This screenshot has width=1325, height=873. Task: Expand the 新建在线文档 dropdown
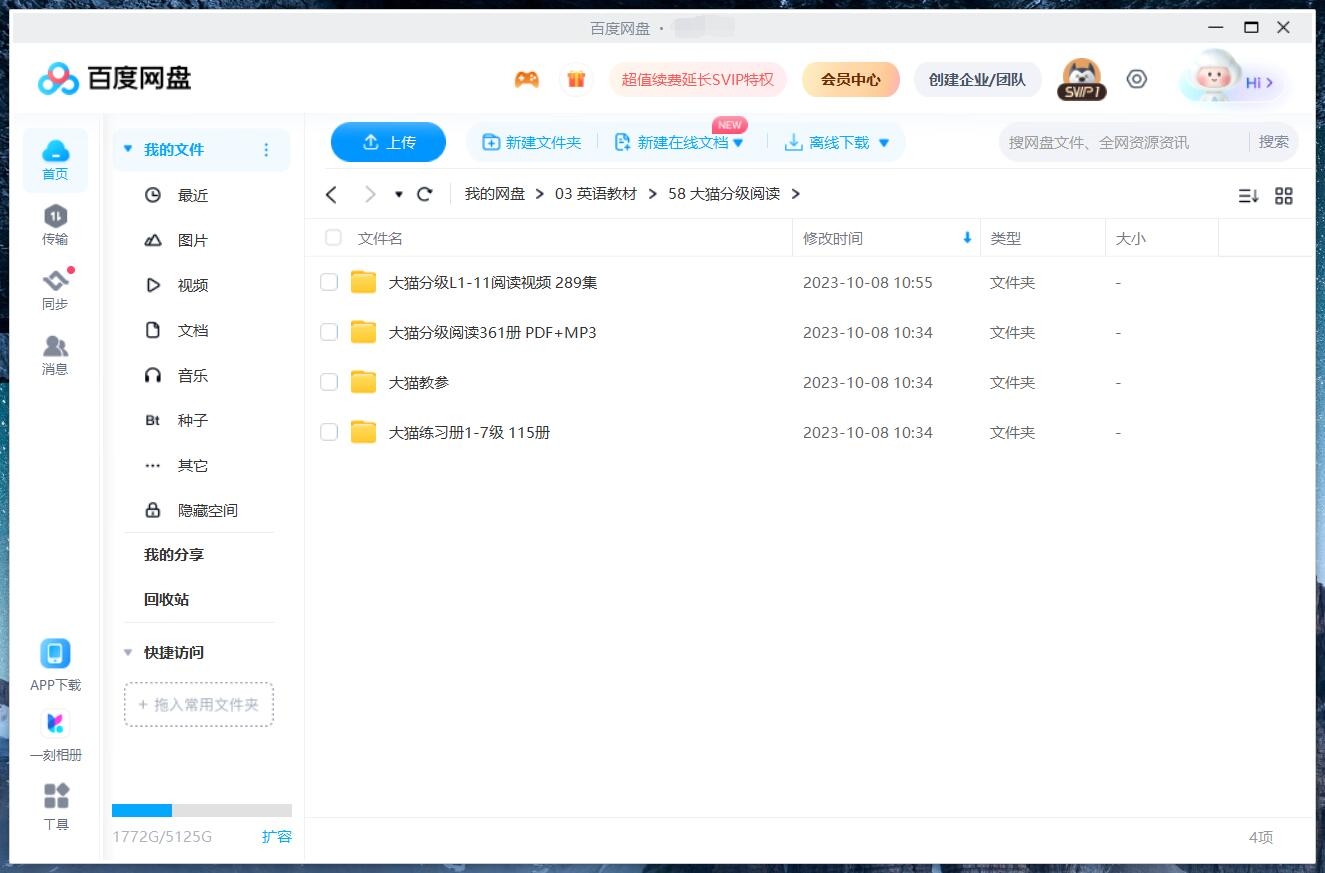737,142
